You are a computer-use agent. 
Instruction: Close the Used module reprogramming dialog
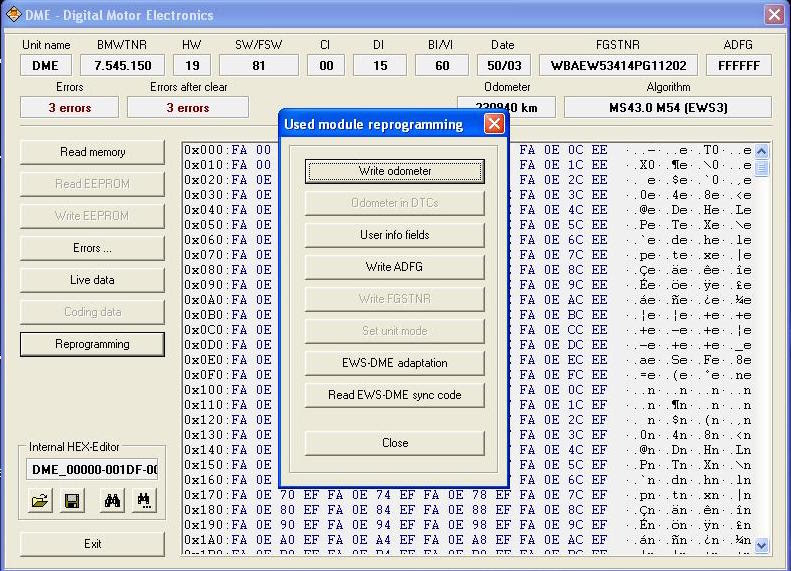pyautogui.click(x=494, y=124)
